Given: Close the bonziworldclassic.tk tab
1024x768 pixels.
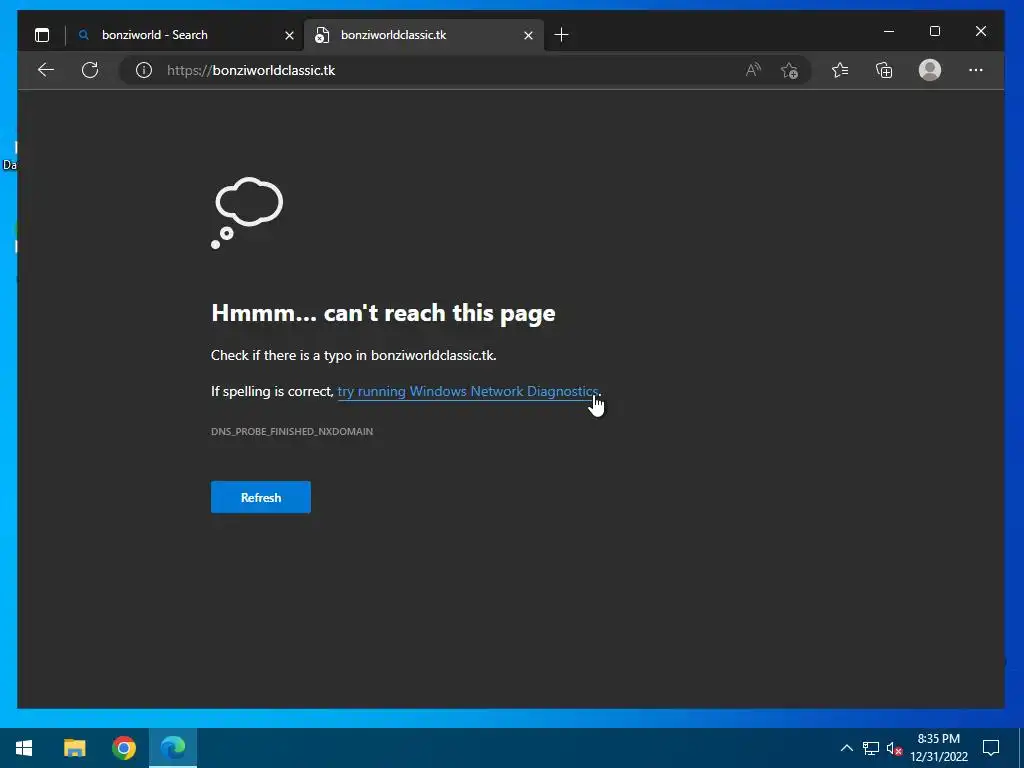Looking at the screenshot, I should point(528,35).
